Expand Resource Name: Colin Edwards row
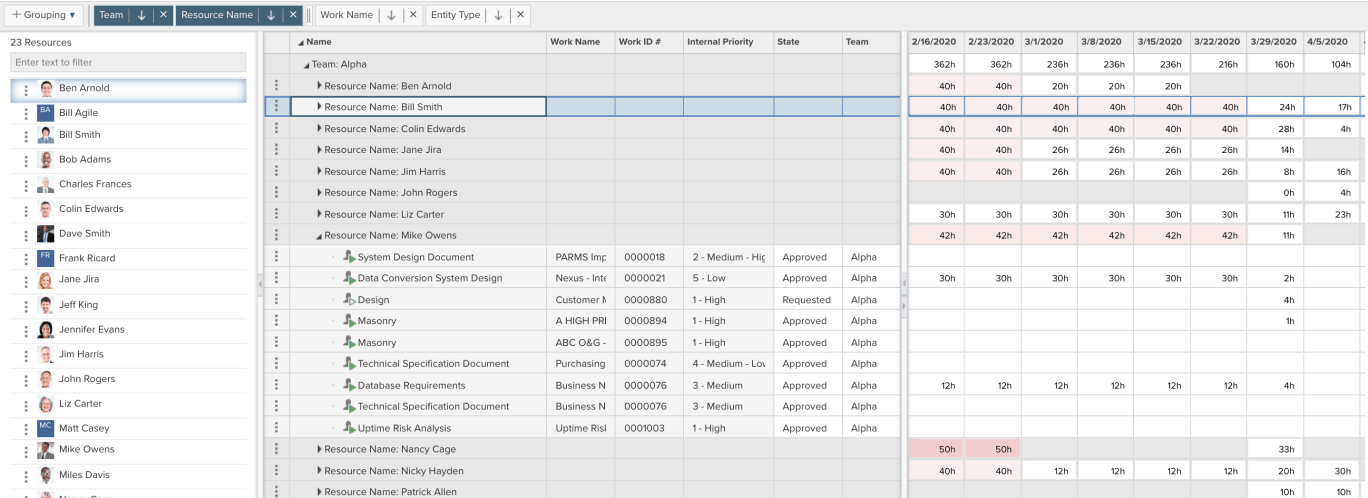The width and height of the screenshot is (1368, 498). [x=320, y=128]
